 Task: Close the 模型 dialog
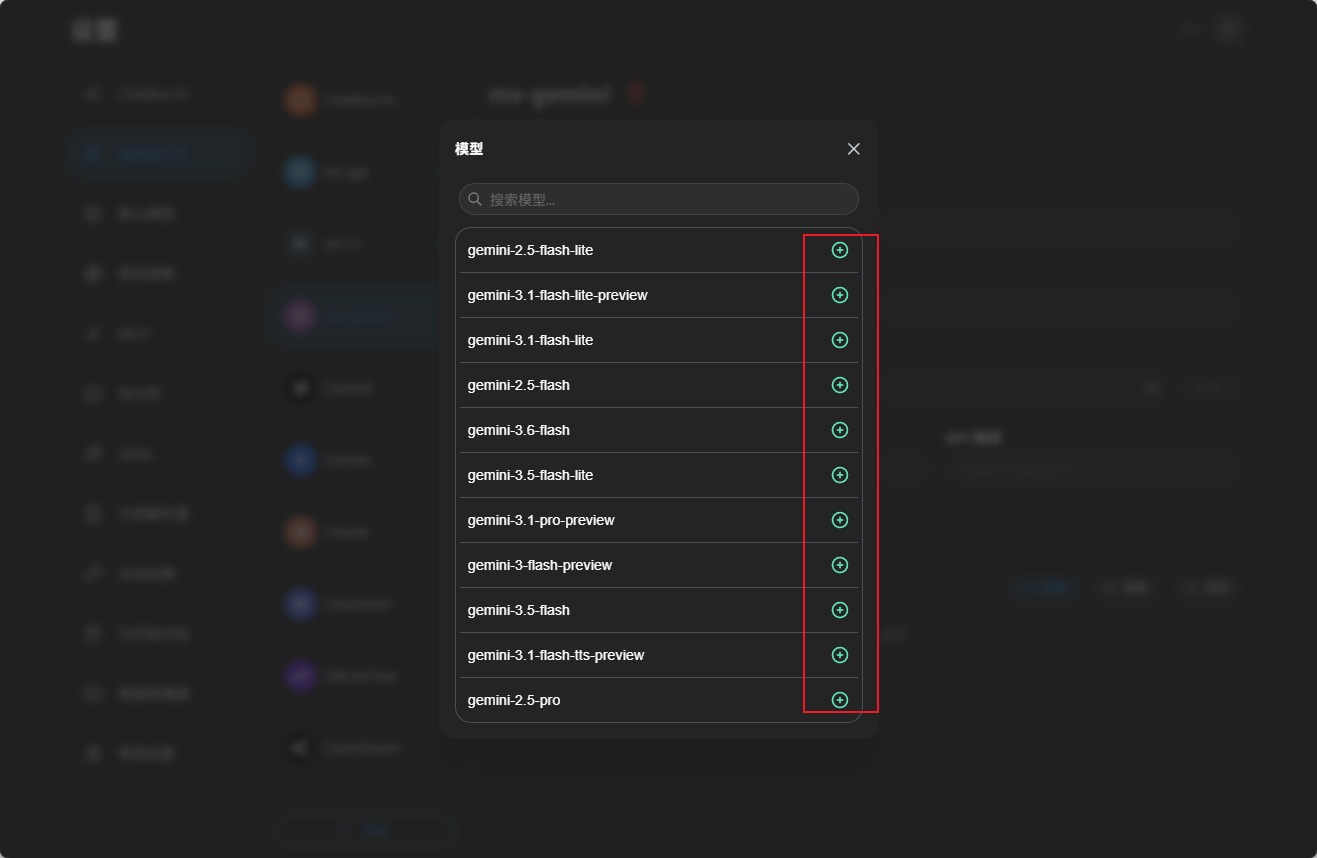[854, 149]
